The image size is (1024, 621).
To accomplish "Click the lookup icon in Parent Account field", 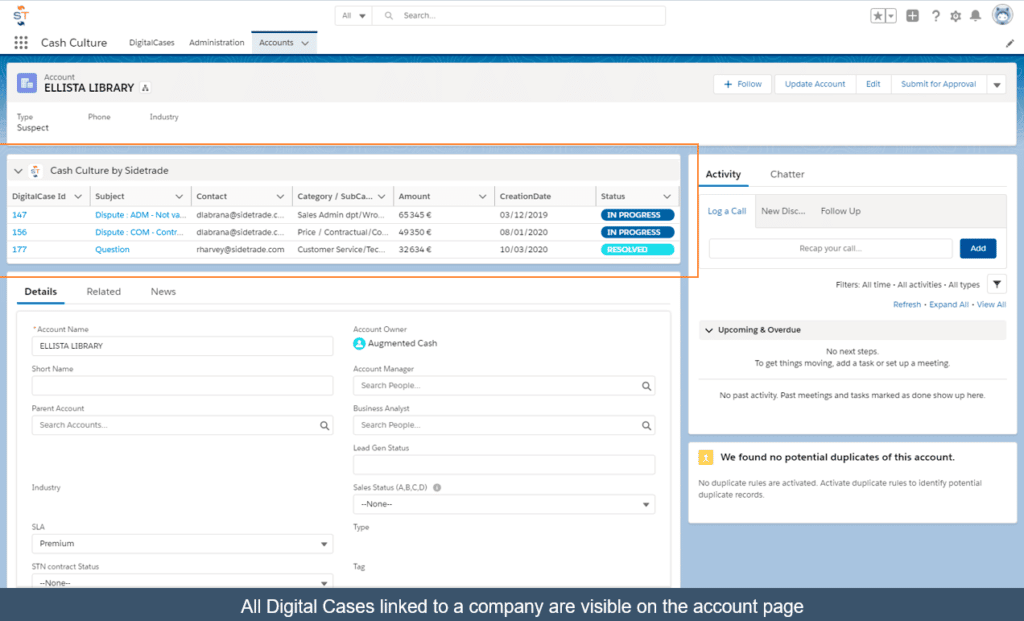I will point(324,425).
